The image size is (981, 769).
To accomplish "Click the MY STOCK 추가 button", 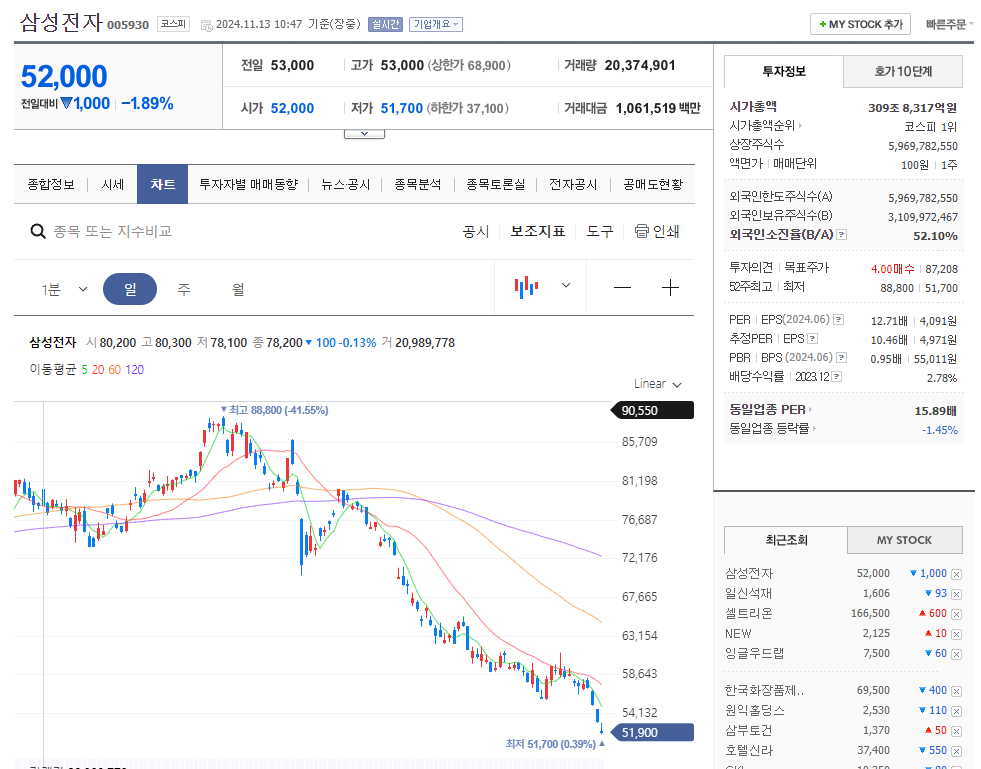I will [x=860, y=24].
